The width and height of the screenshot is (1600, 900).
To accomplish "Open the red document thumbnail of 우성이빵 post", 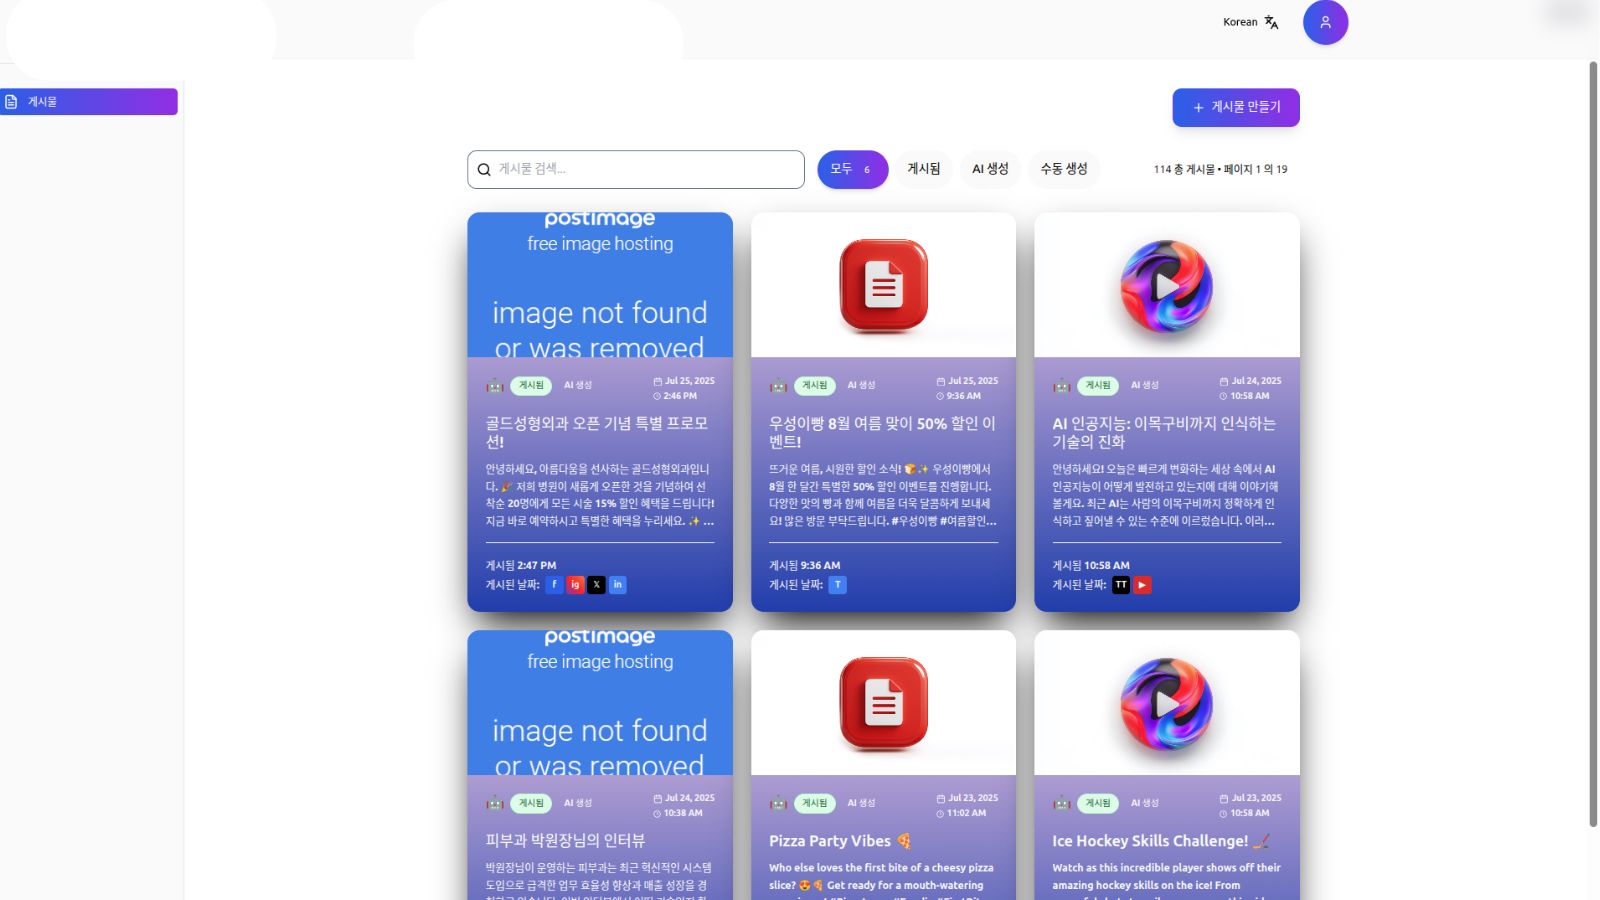I will 883,285.
